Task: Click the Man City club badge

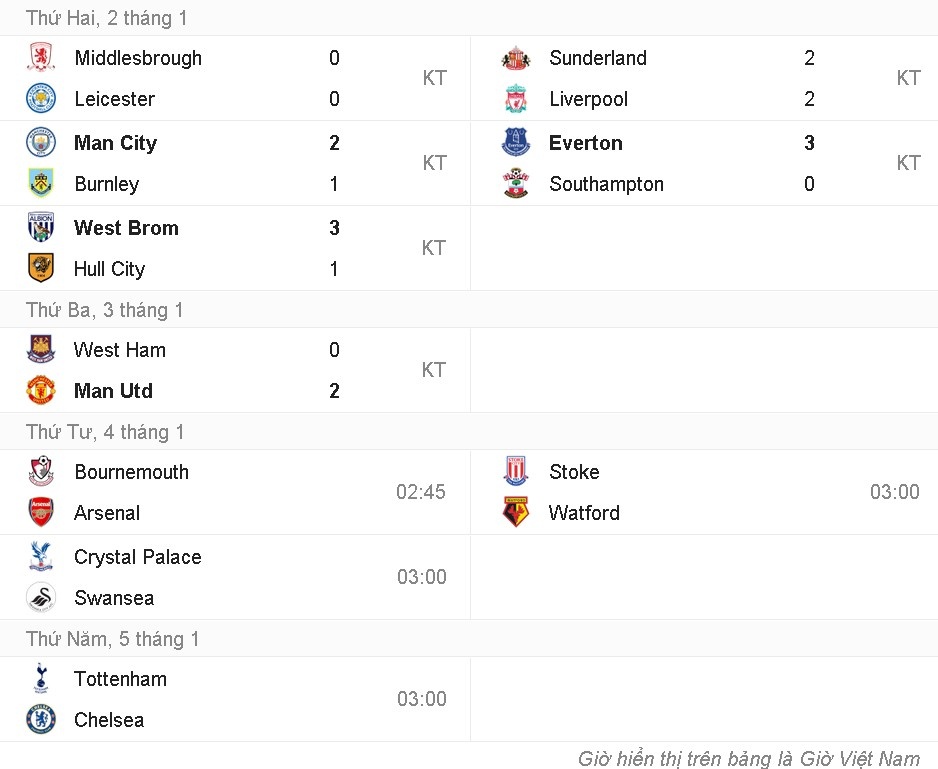Action: coord(41,143)
